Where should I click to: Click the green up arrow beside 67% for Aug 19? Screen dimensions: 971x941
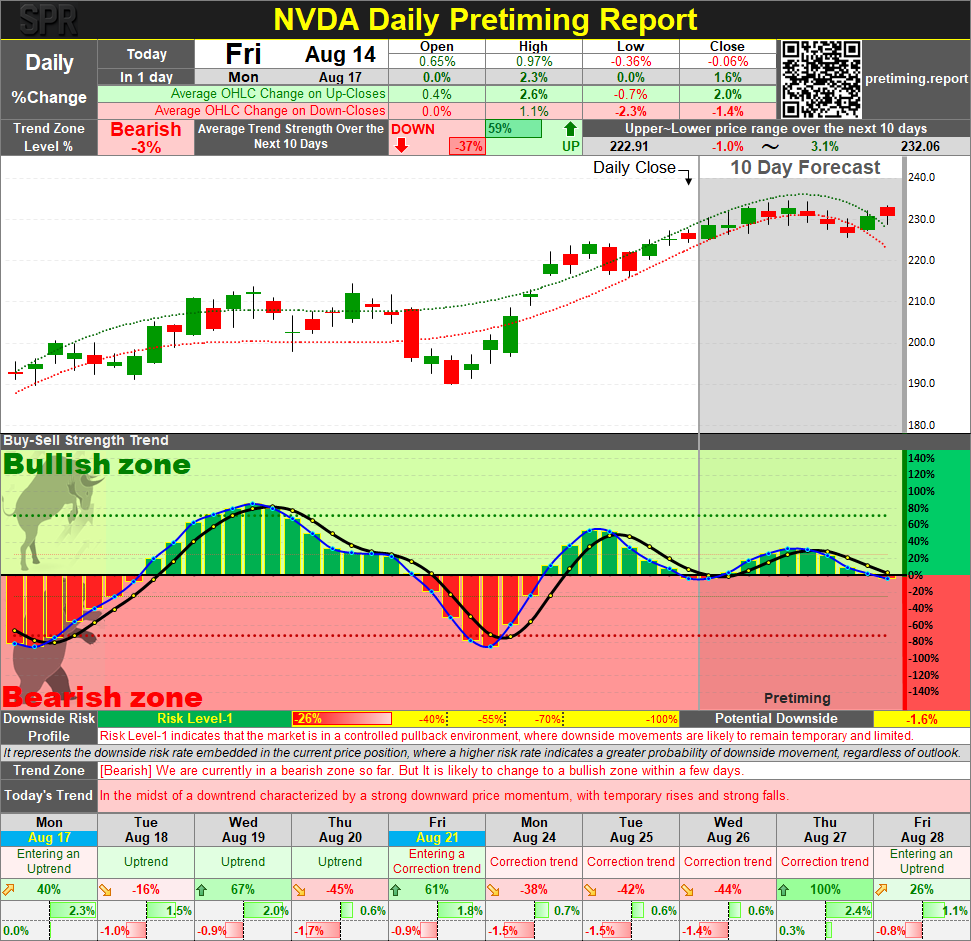point(202,890)
